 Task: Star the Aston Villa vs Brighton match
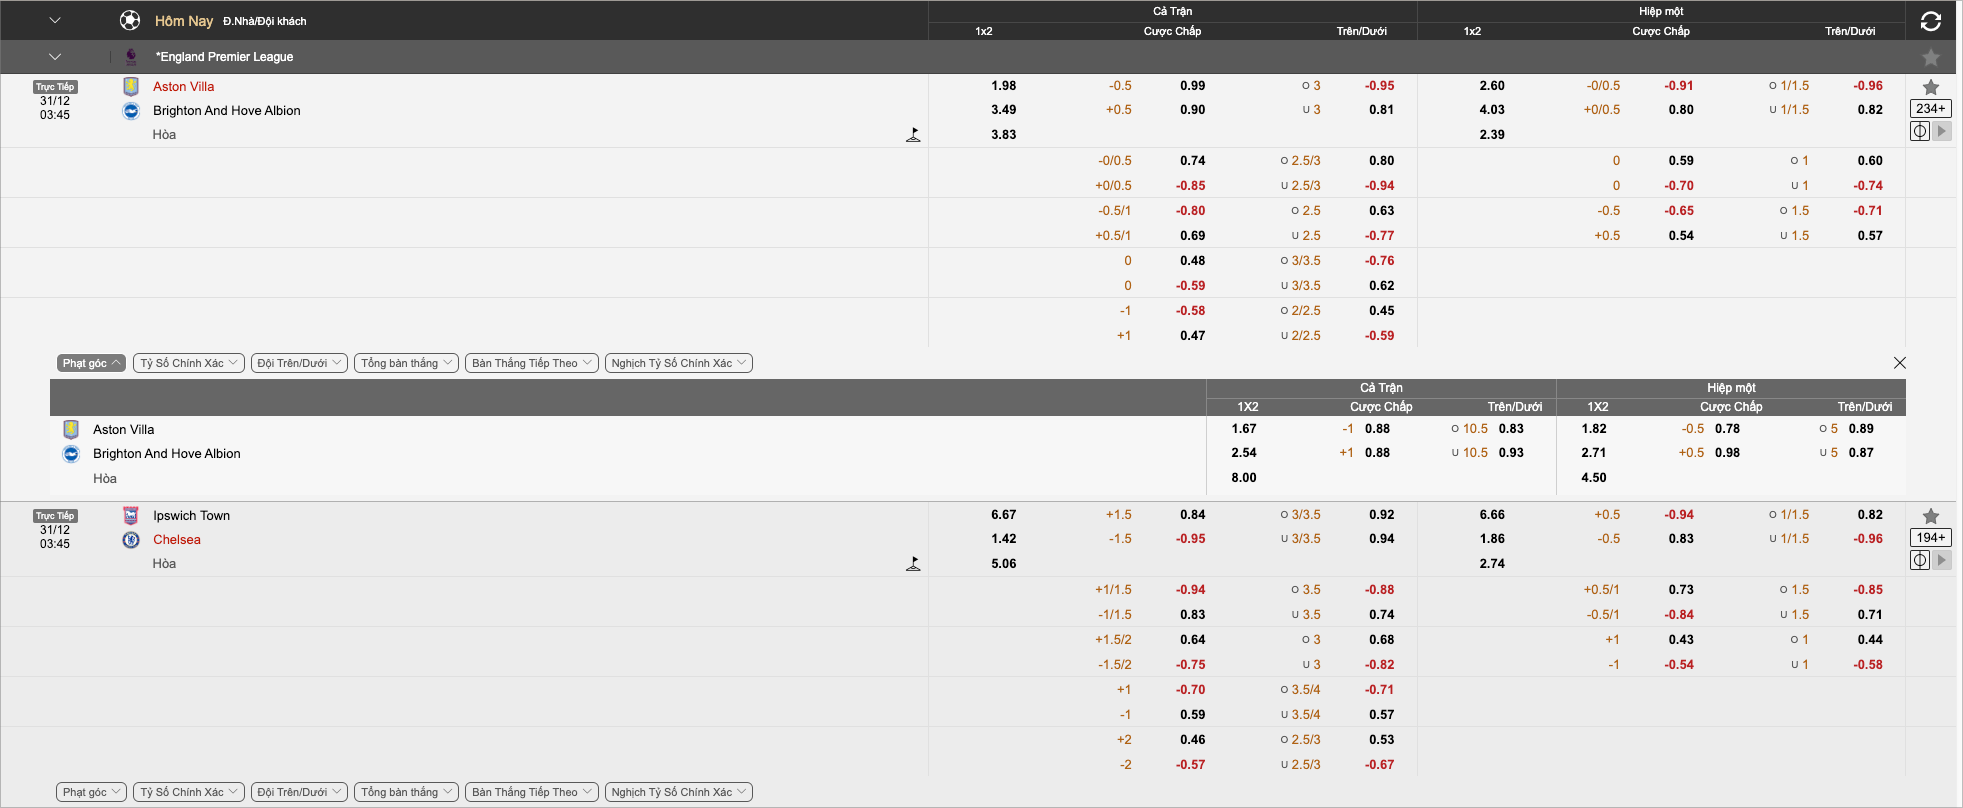click(1930, 88)
